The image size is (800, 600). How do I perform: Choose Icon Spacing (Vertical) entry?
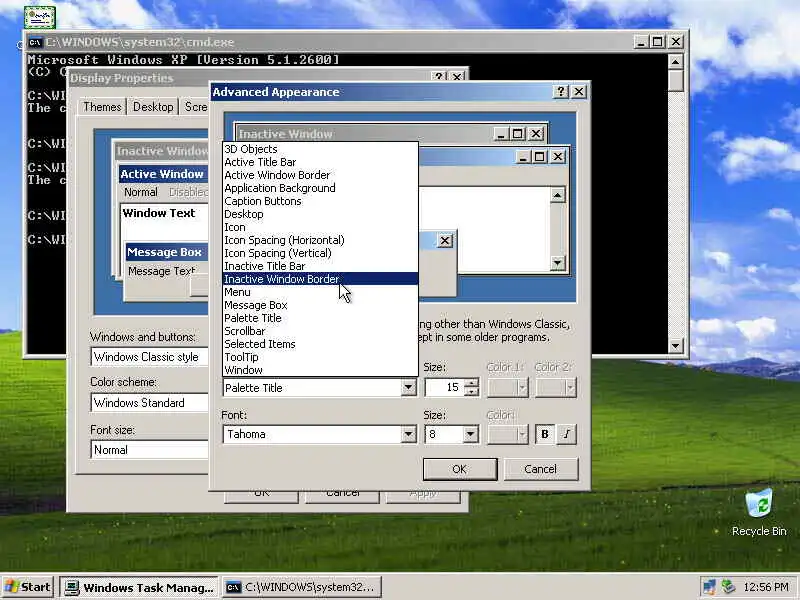coord(320,253)
